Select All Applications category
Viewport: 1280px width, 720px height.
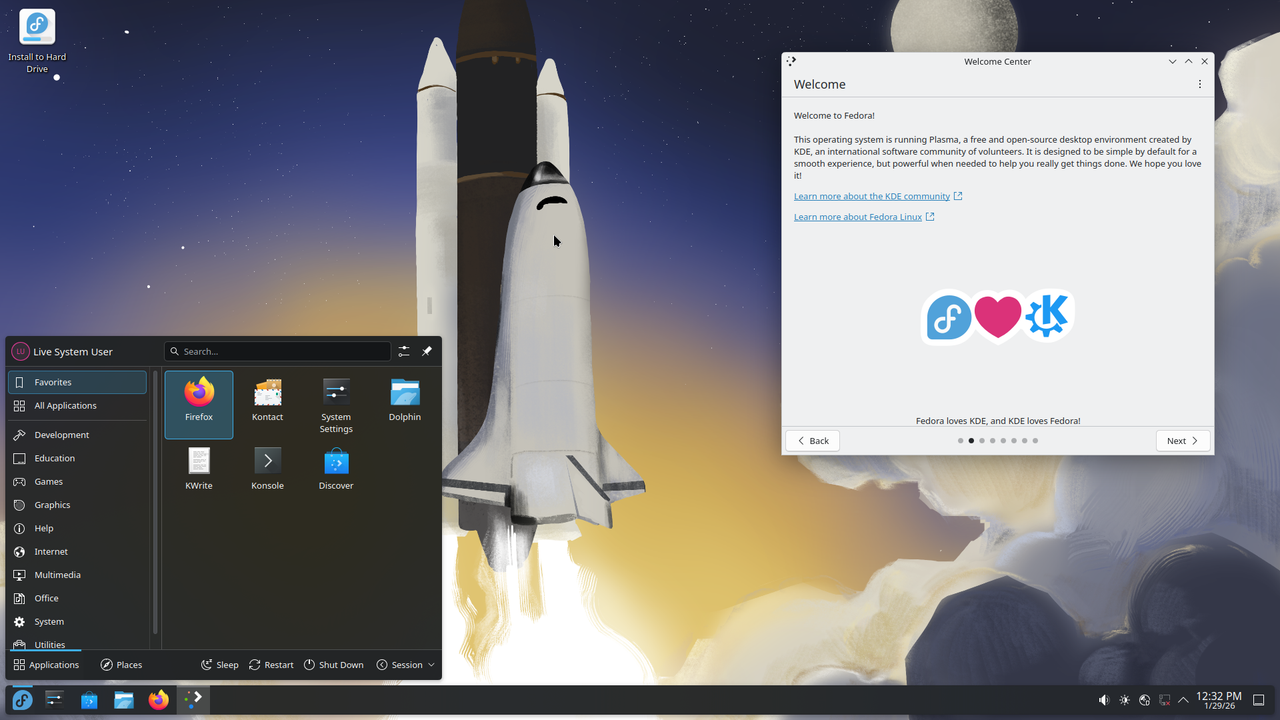pos(77,405)
